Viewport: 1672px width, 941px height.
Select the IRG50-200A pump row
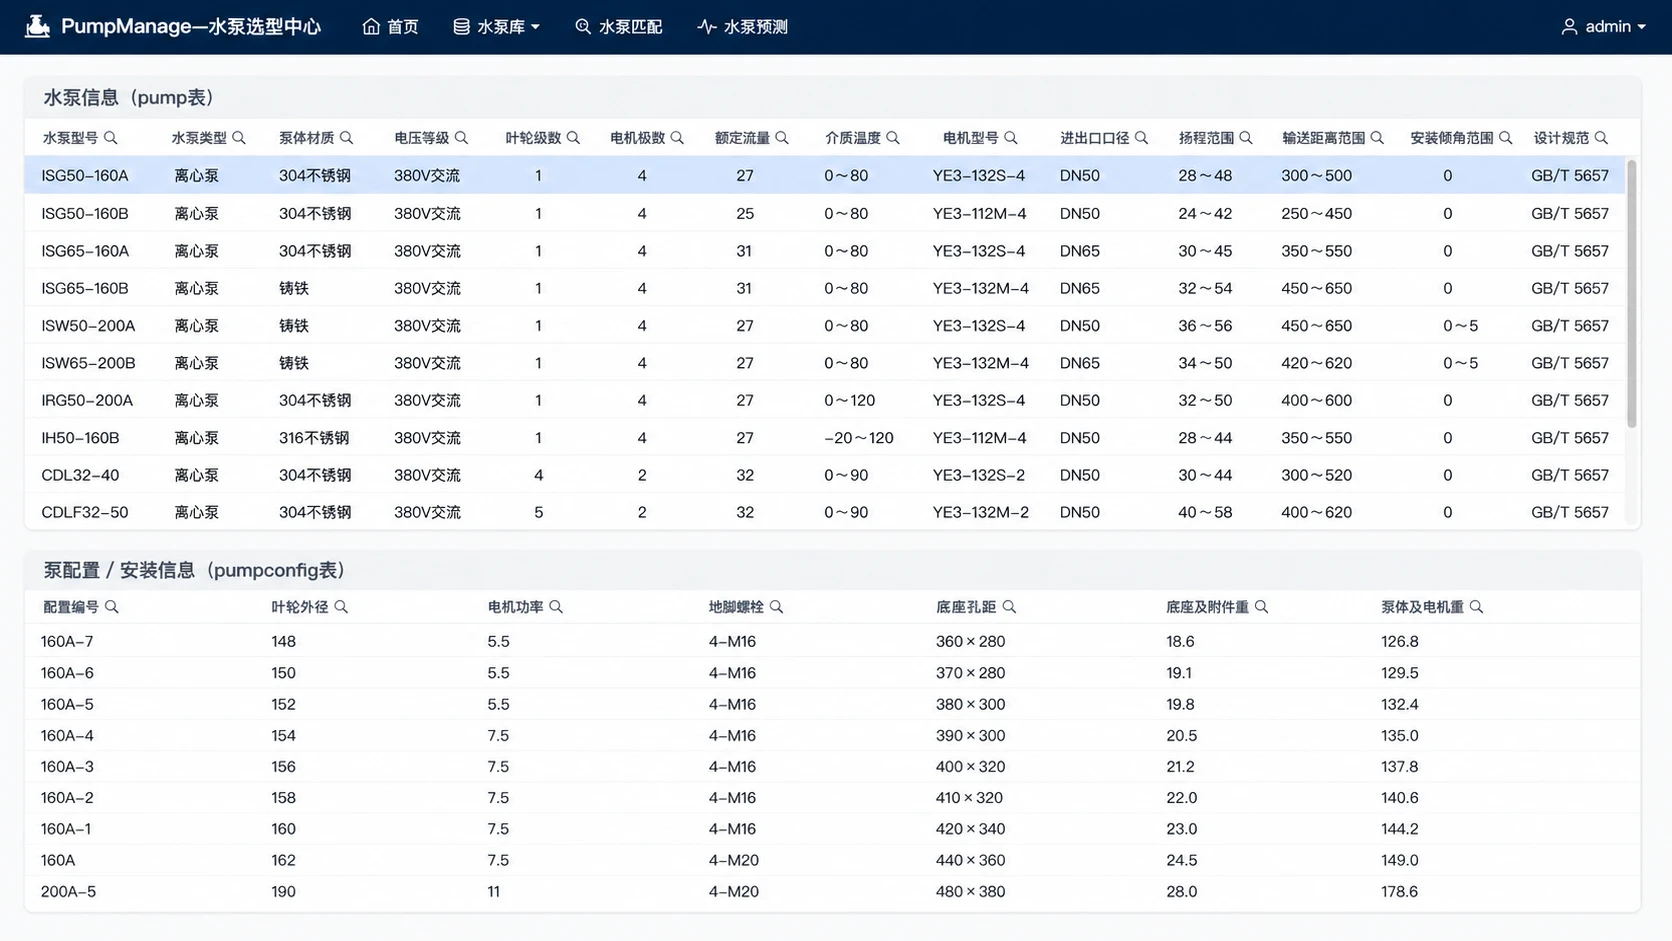coord(825,400)
